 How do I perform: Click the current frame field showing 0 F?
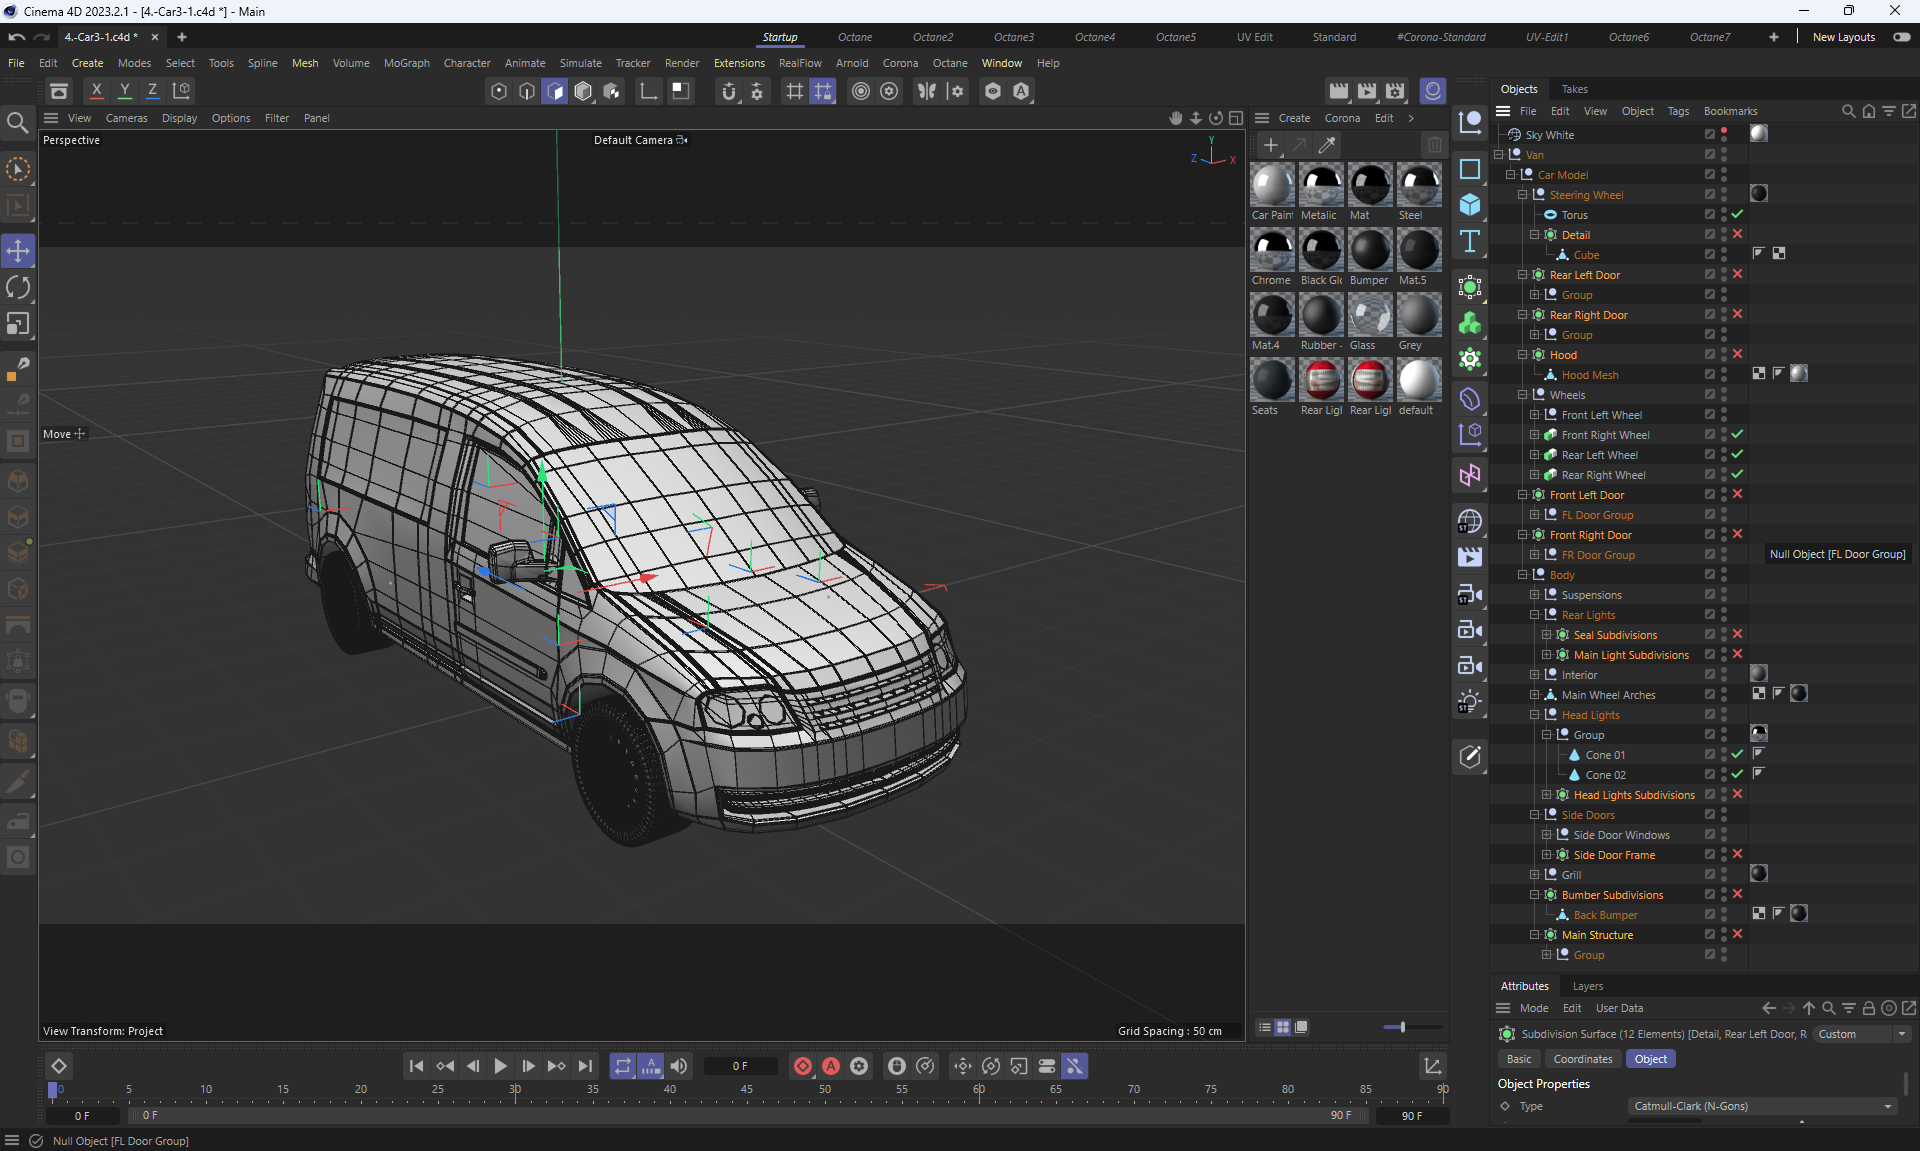click(x=740, y=1066)
